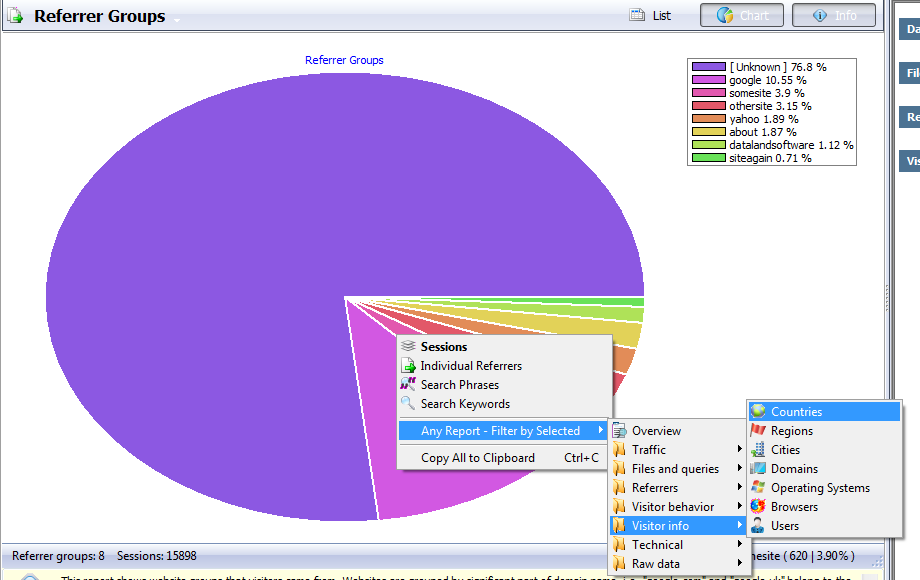Image resolution: width=920 pixels, height=580 pixels.
Task: Switch to Chart view
Action: 742,15
